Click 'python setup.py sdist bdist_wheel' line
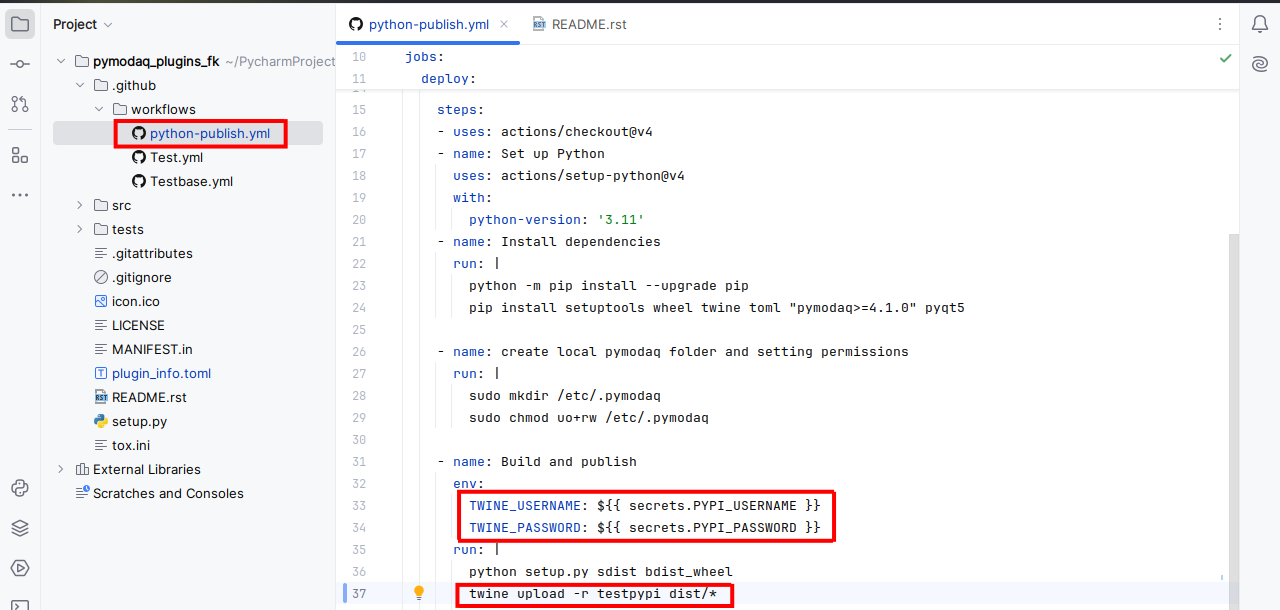Image resolution: width=1280 pixels, height=610 pixels. 601,572
